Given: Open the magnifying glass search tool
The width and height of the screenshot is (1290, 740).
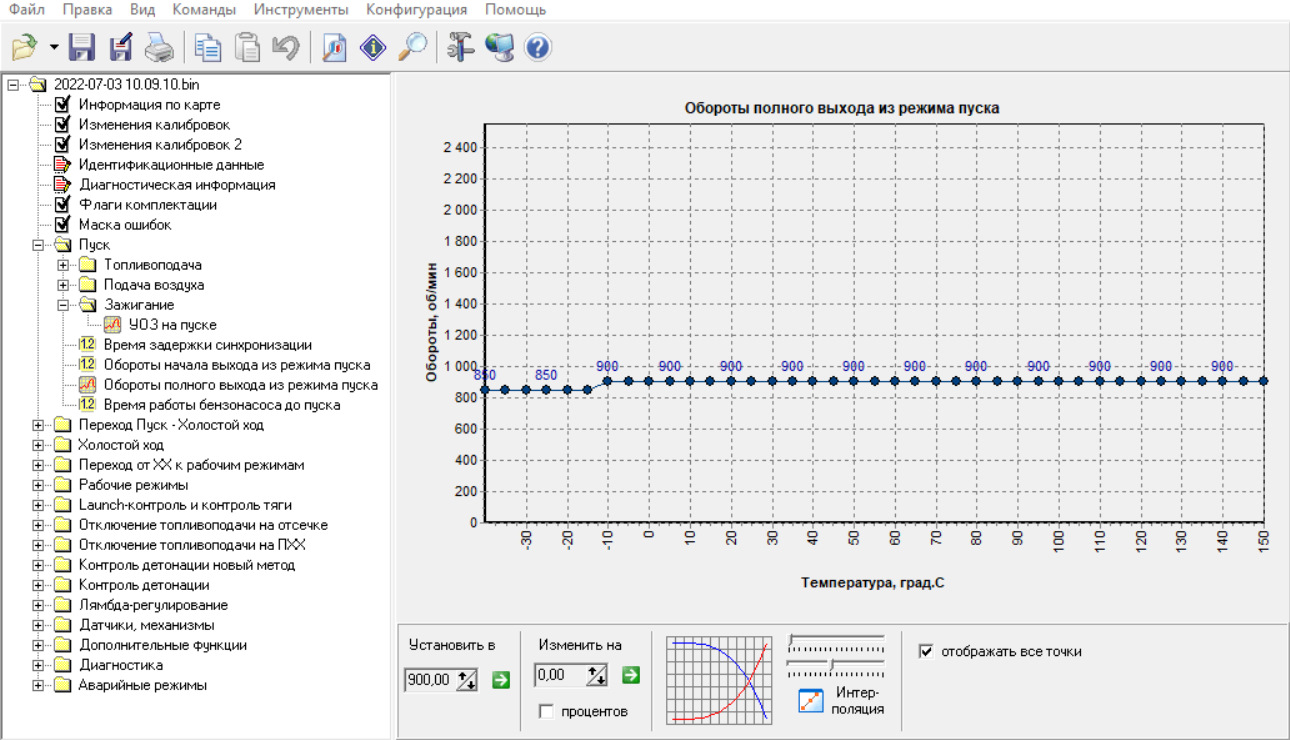Looking at the screenshot, I should [x=412, y=47].
